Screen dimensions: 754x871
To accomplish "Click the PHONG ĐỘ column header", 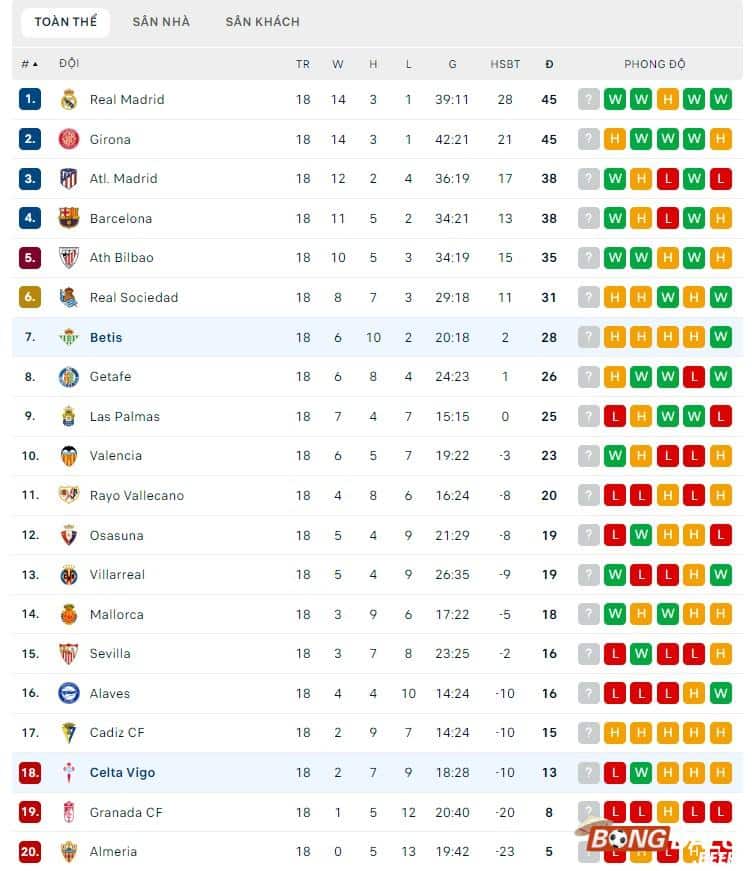I will tap(654, 63).
